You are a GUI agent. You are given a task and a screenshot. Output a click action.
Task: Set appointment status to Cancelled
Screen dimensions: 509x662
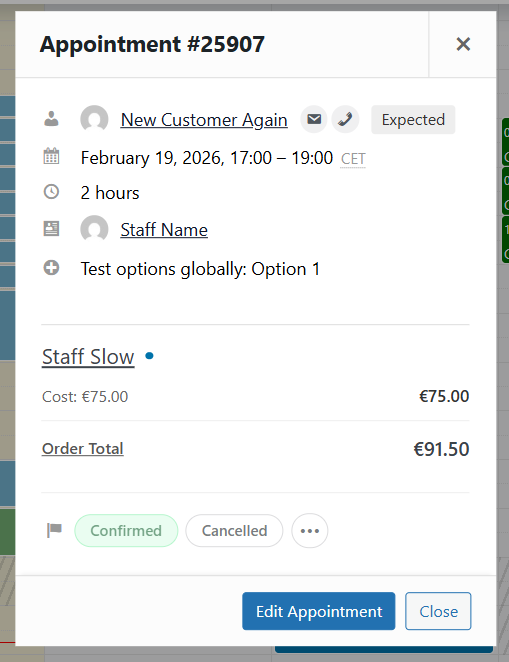[x=234, y=531]
